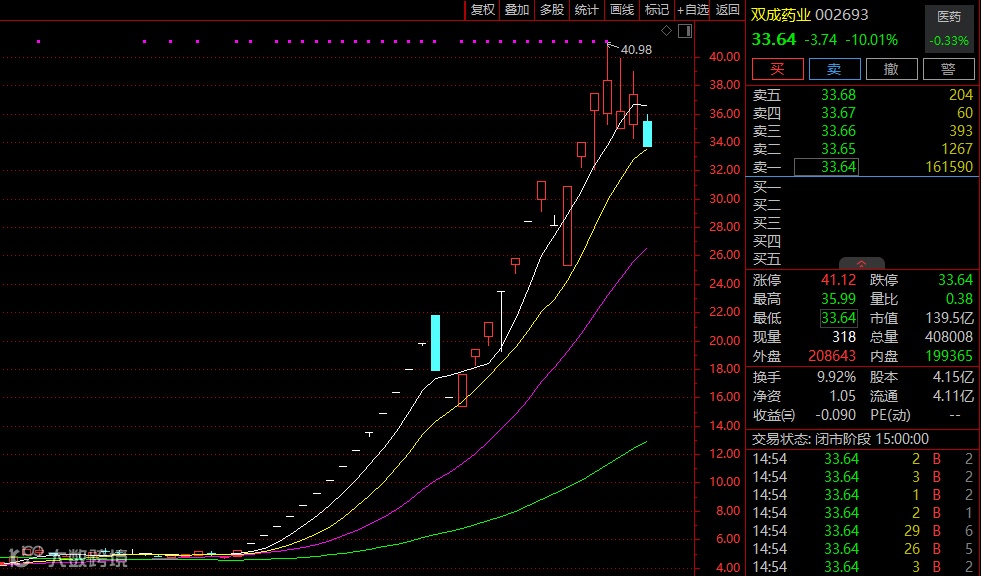Click the 换手 value 9.92%
Screen dimensions: 981x576
click(836, 377)
